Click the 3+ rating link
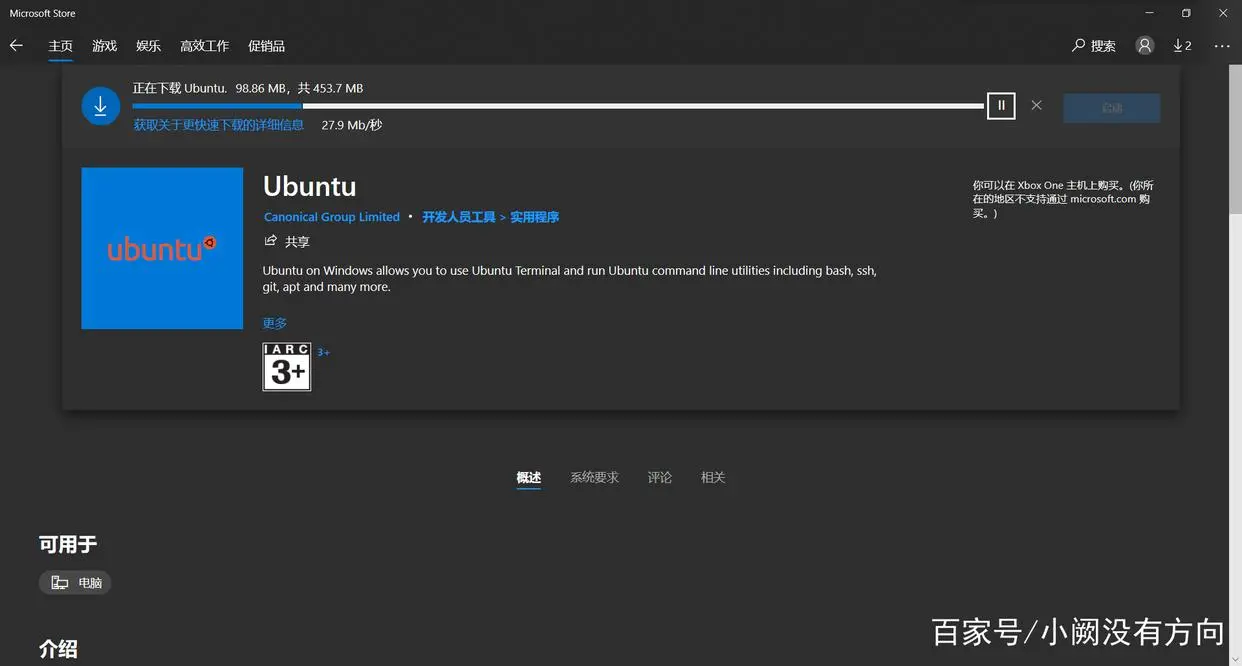The width and height of the screenshot is (1242, 666). tap(324, 352)
